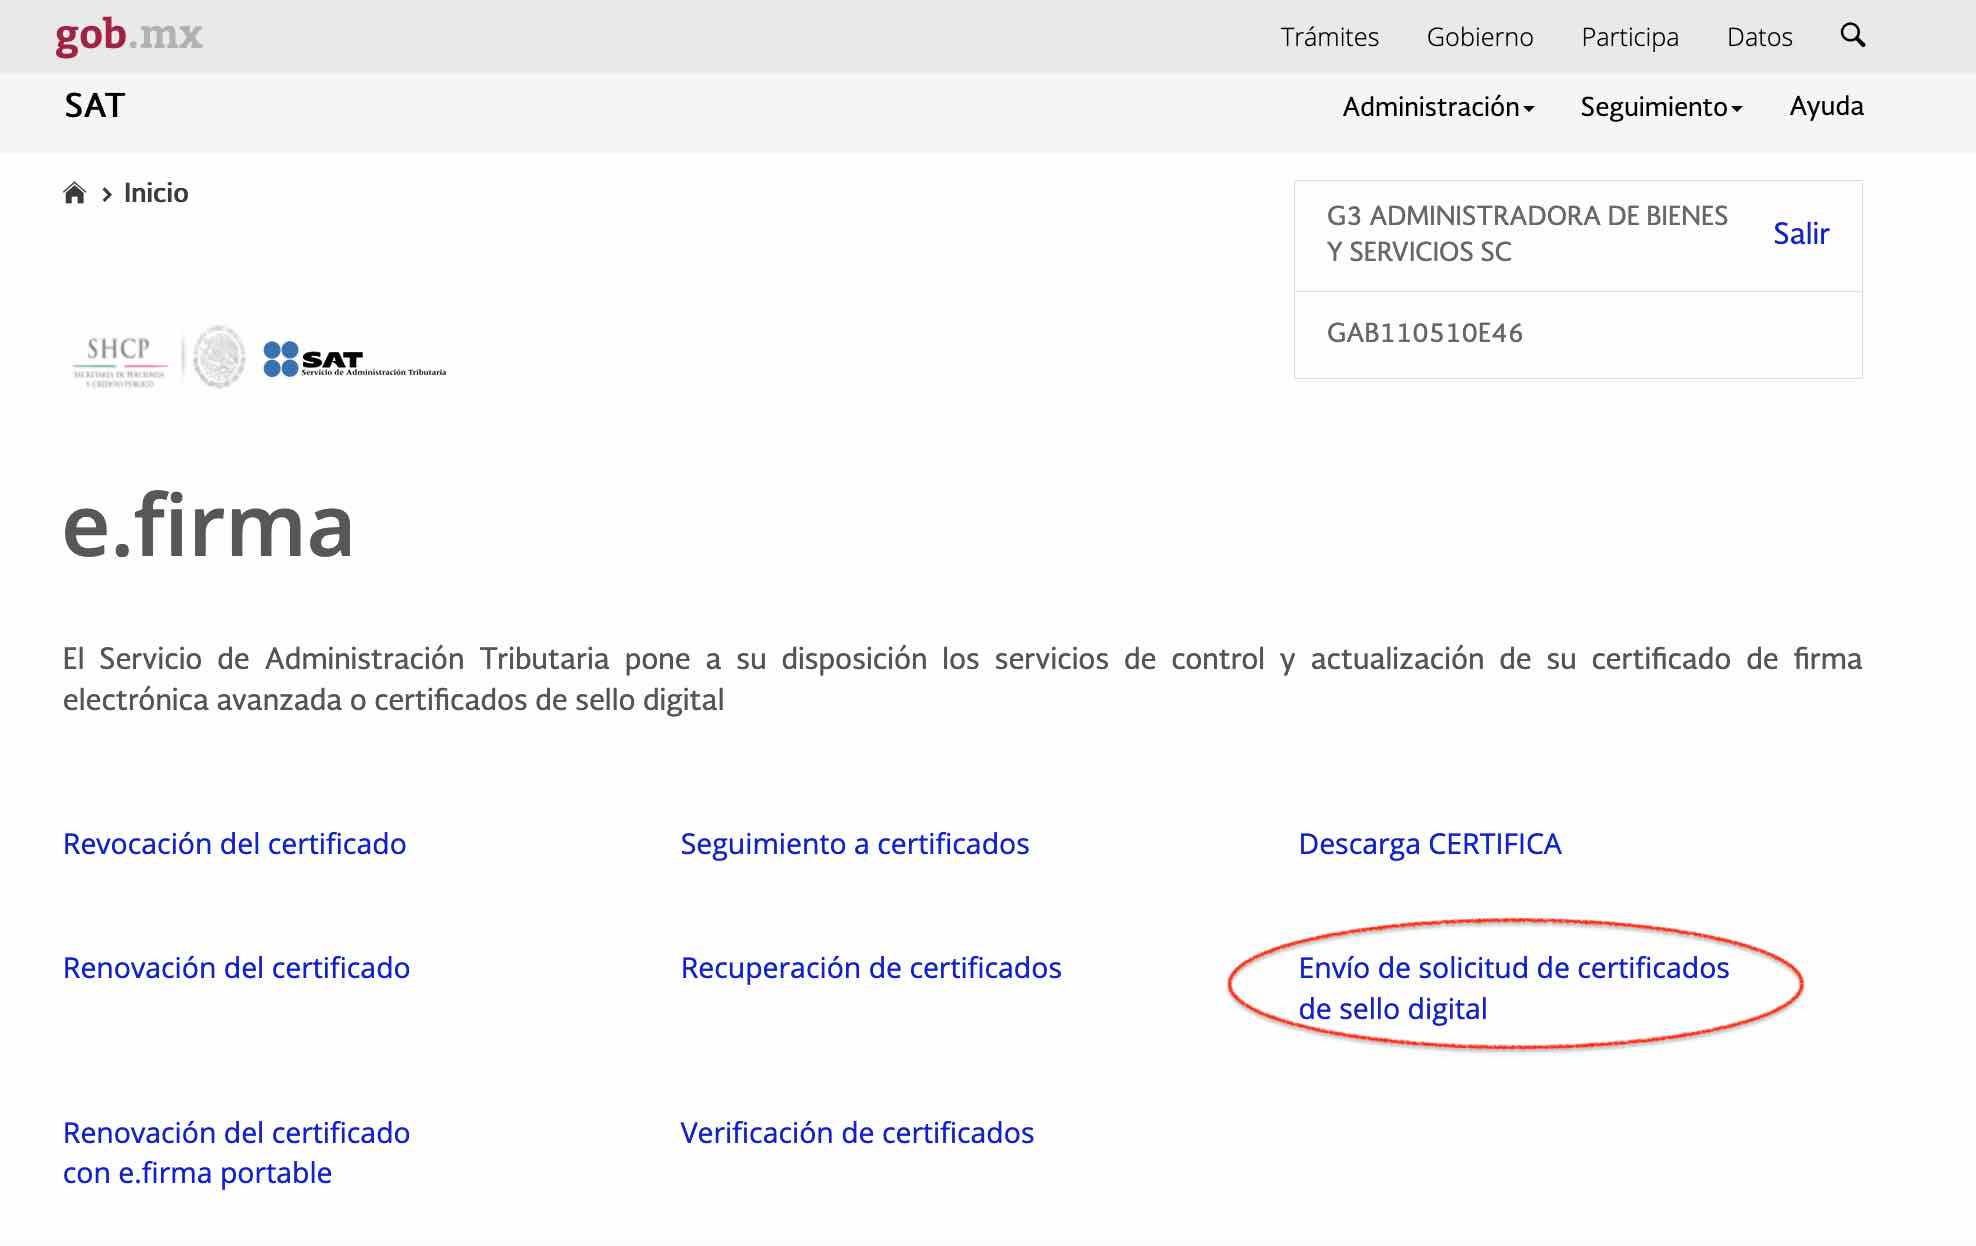The image size is (1976, 1246).
Task: Click the SAT header title
Action: pyautogui.click(x=95, y=106)
